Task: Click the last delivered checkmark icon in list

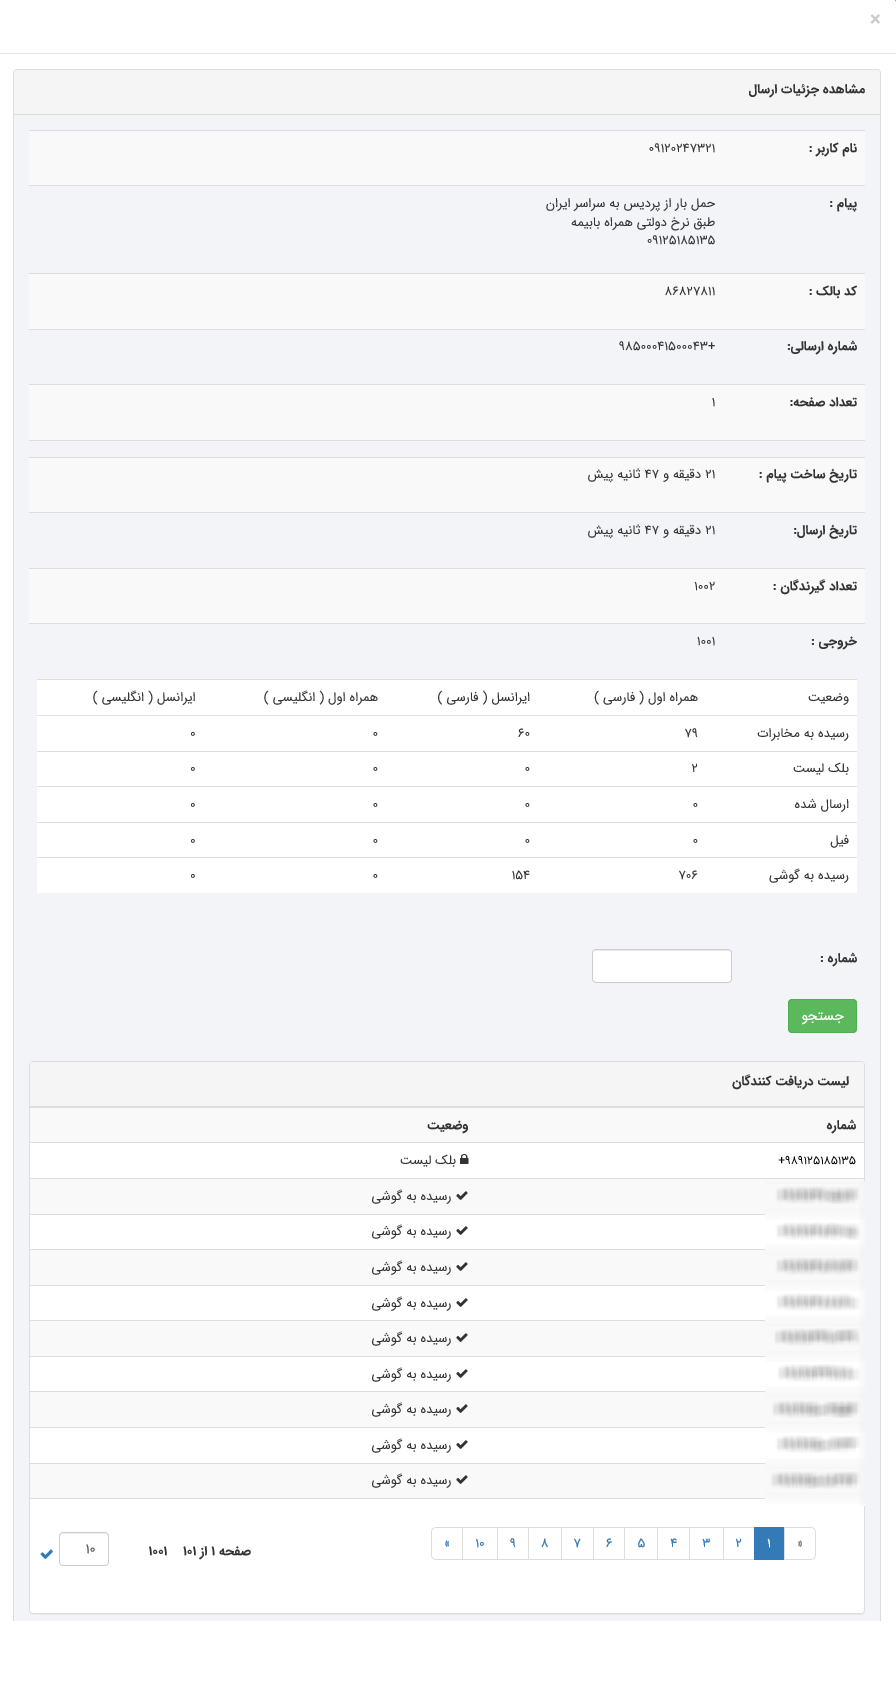Action: [x=462, y=1480]
